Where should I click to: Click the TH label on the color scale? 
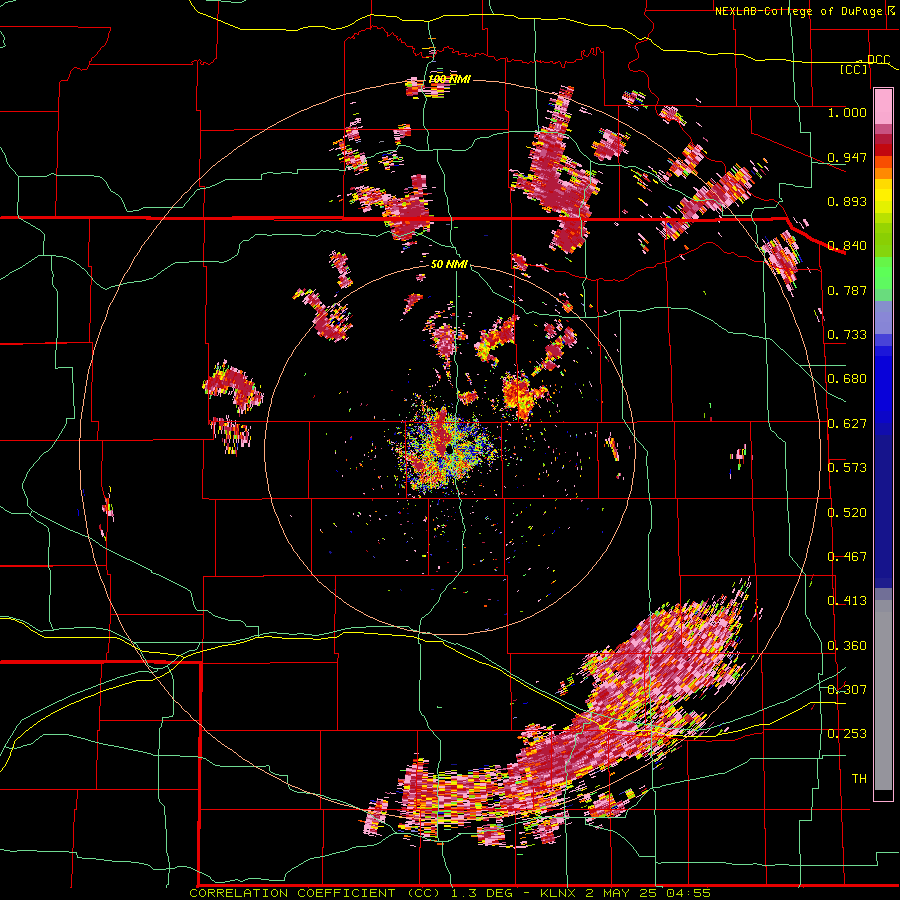pyautogui.click(x=859, y=779)
